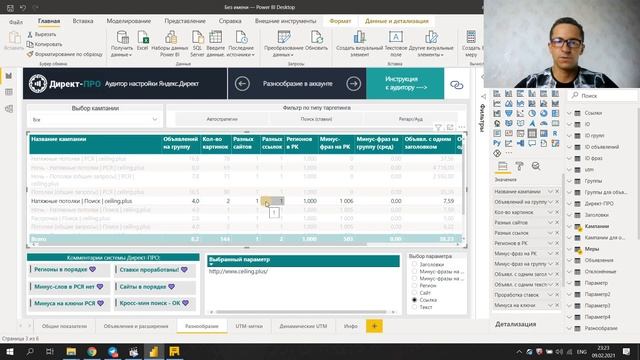This screenshot has height=360, width=640.
Task: Click Форматирование по образцу
Action: pos(64,54)
